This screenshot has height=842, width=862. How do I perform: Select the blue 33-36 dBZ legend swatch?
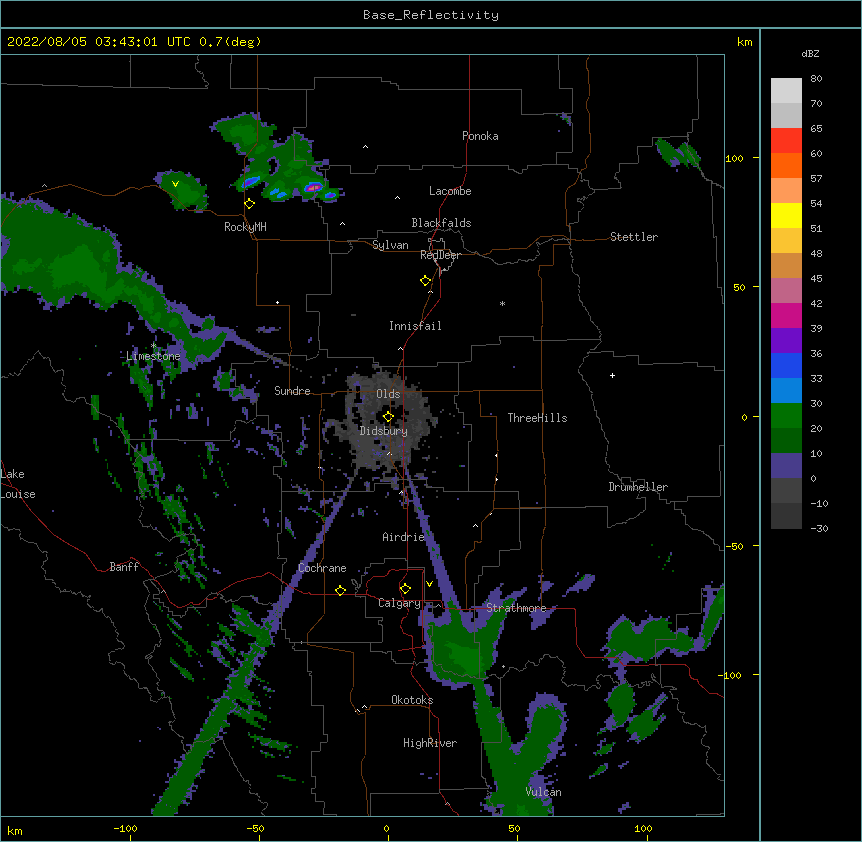pyautogui.click(x=786, y=365)
